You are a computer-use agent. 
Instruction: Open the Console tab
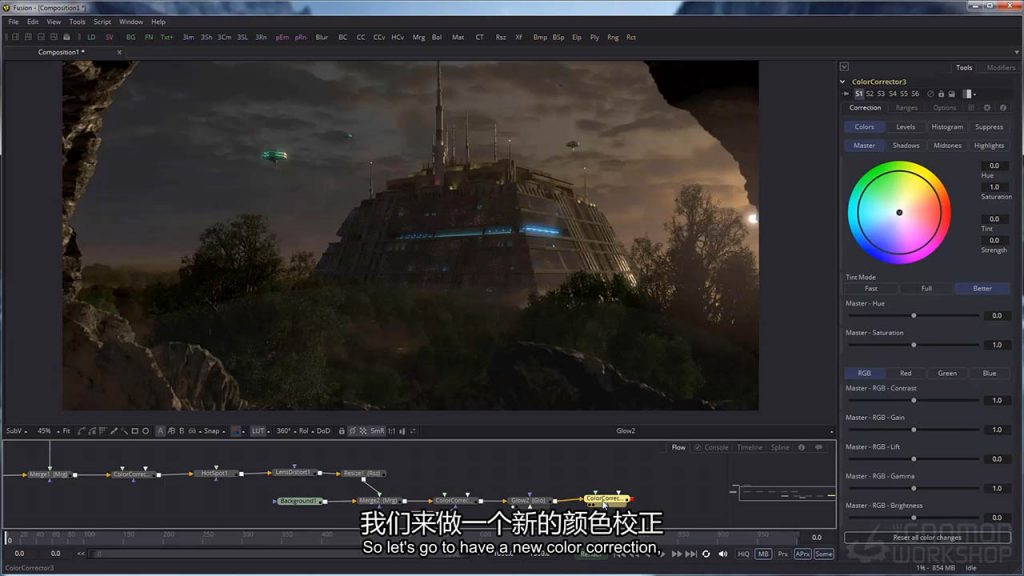click(716, 447)
